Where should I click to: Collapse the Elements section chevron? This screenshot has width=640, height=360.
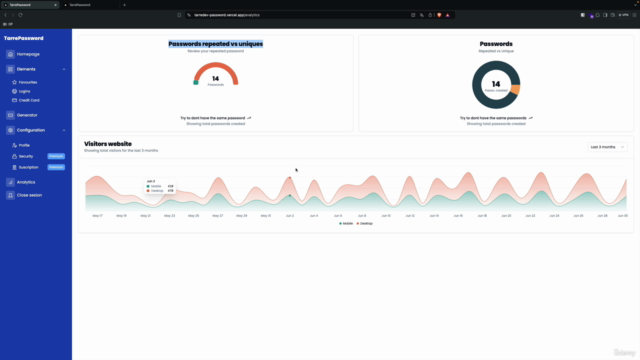64,69
